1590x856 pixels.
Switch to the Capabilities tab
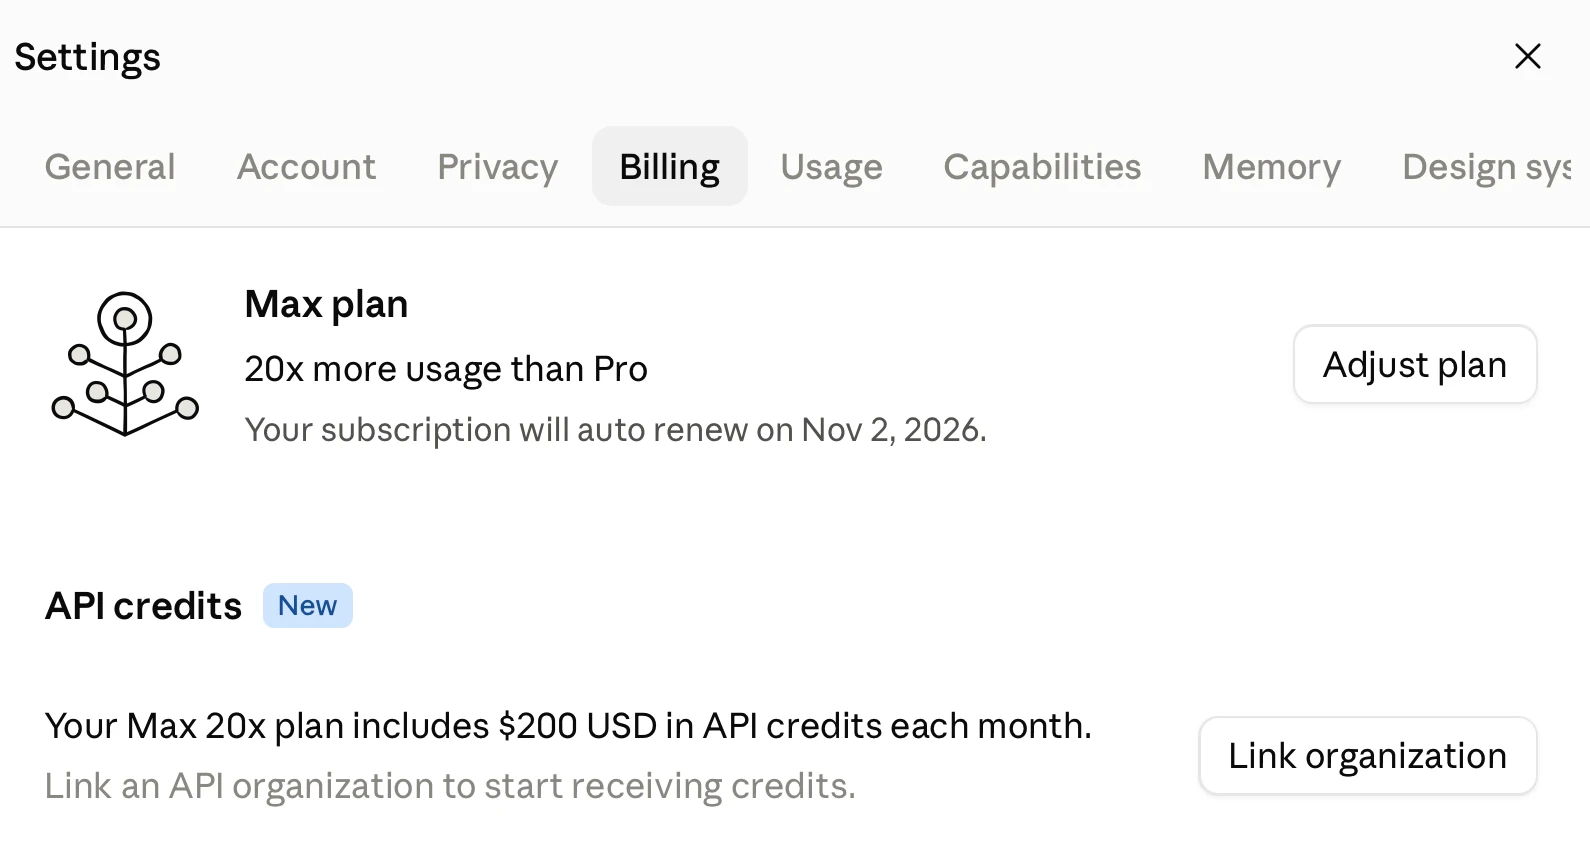point(1042,166)
